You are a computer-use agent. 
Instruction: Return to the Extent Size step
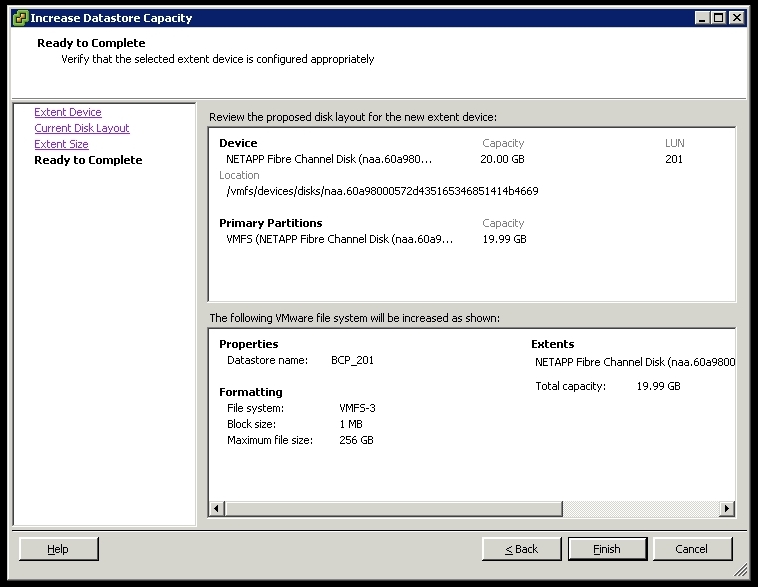(x=61, y=144)
